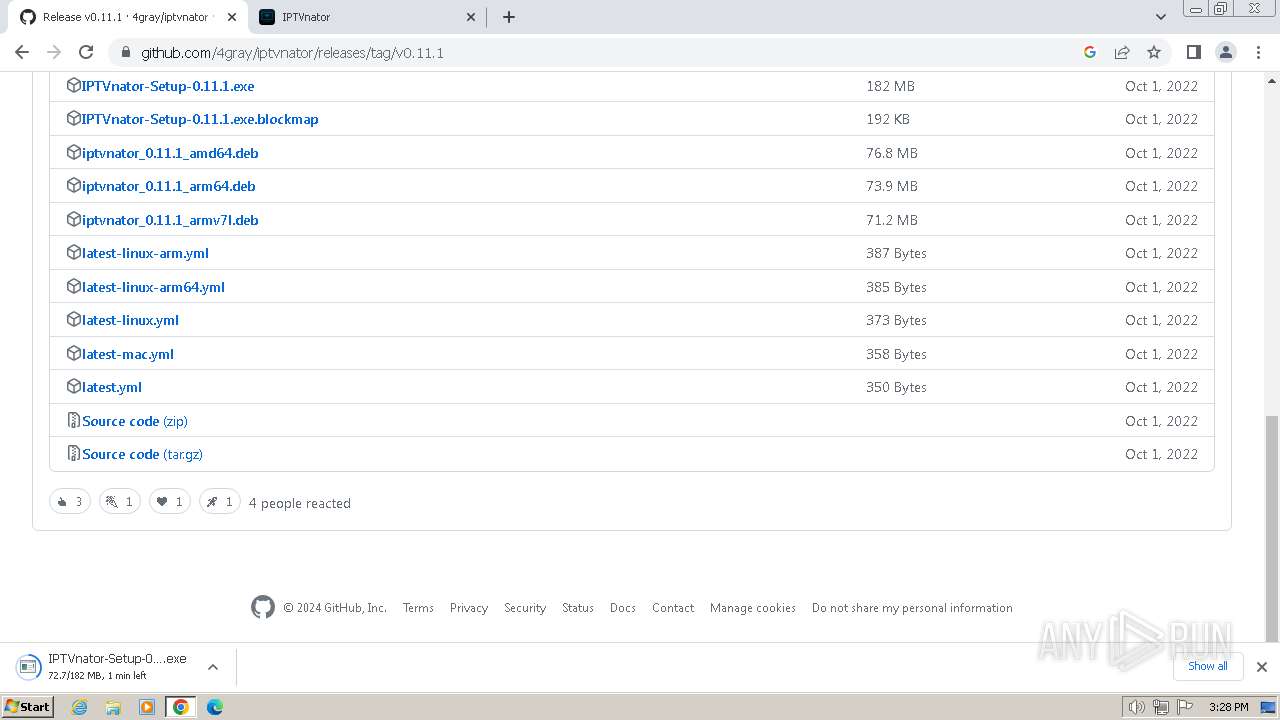Image resolution: width=1280 pixels, height=720 pixels.
Task: Open the Chrome profile avatar
Action: point(1225,52)
